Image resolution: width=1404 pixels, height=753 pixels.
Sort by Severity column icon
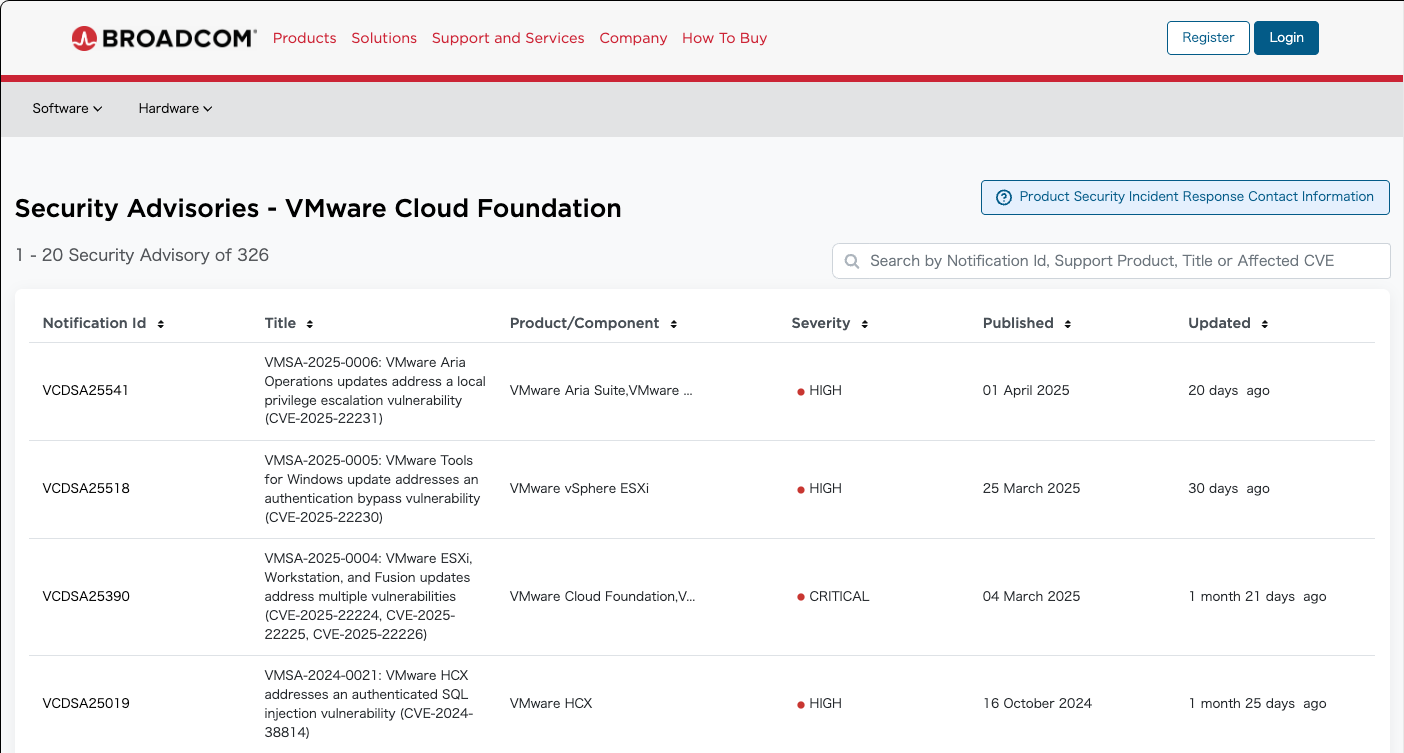[865, 324]
